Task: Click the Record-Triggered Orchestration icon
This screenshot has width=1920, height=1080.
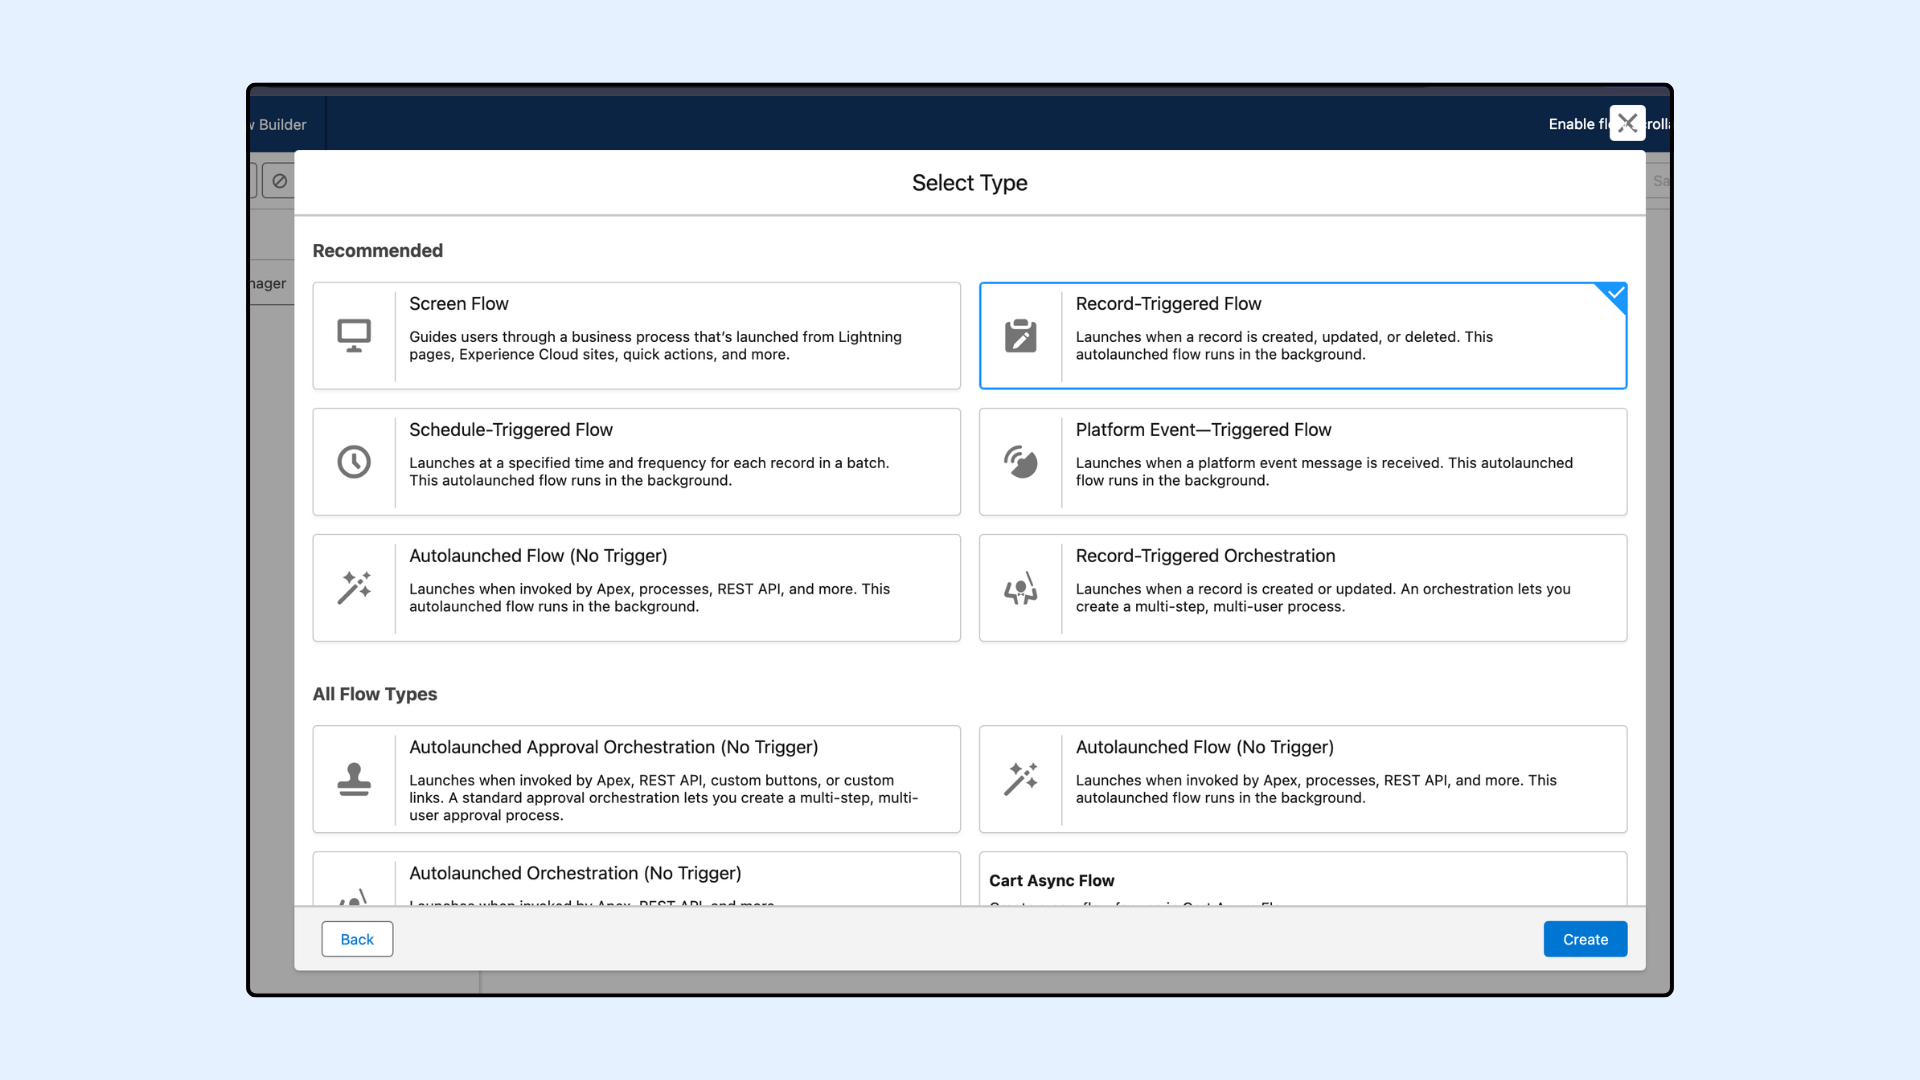Action: (1020, 588)
